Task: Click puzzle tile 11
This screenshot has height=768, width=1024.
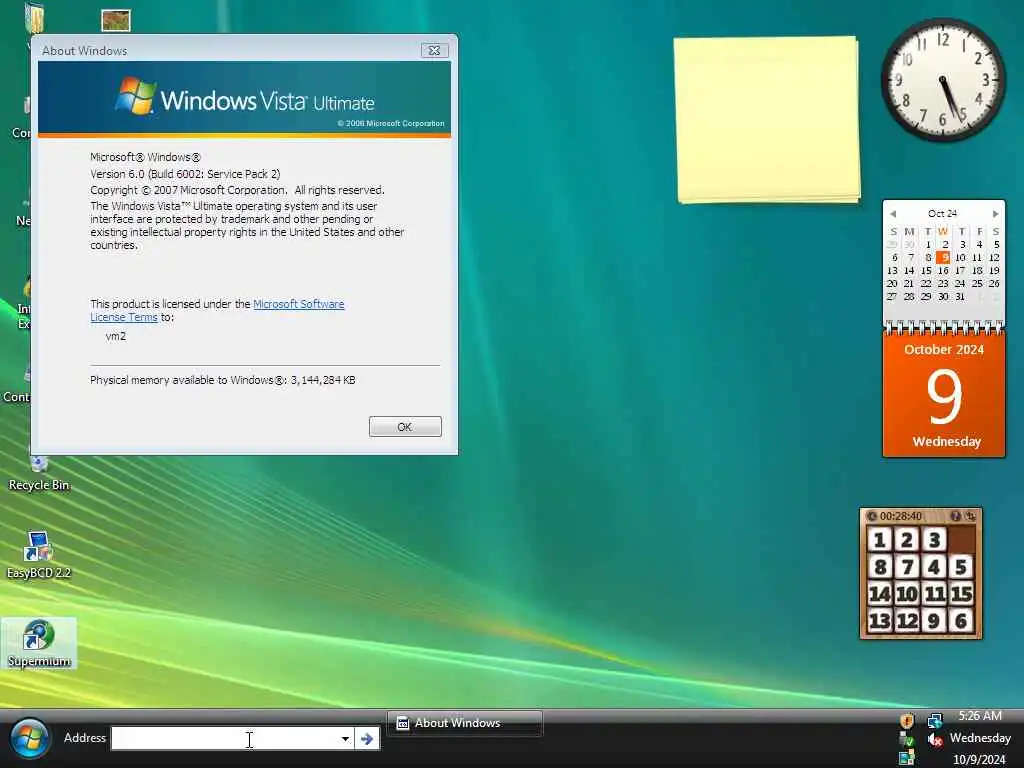Action: click(x=935, y=594)
